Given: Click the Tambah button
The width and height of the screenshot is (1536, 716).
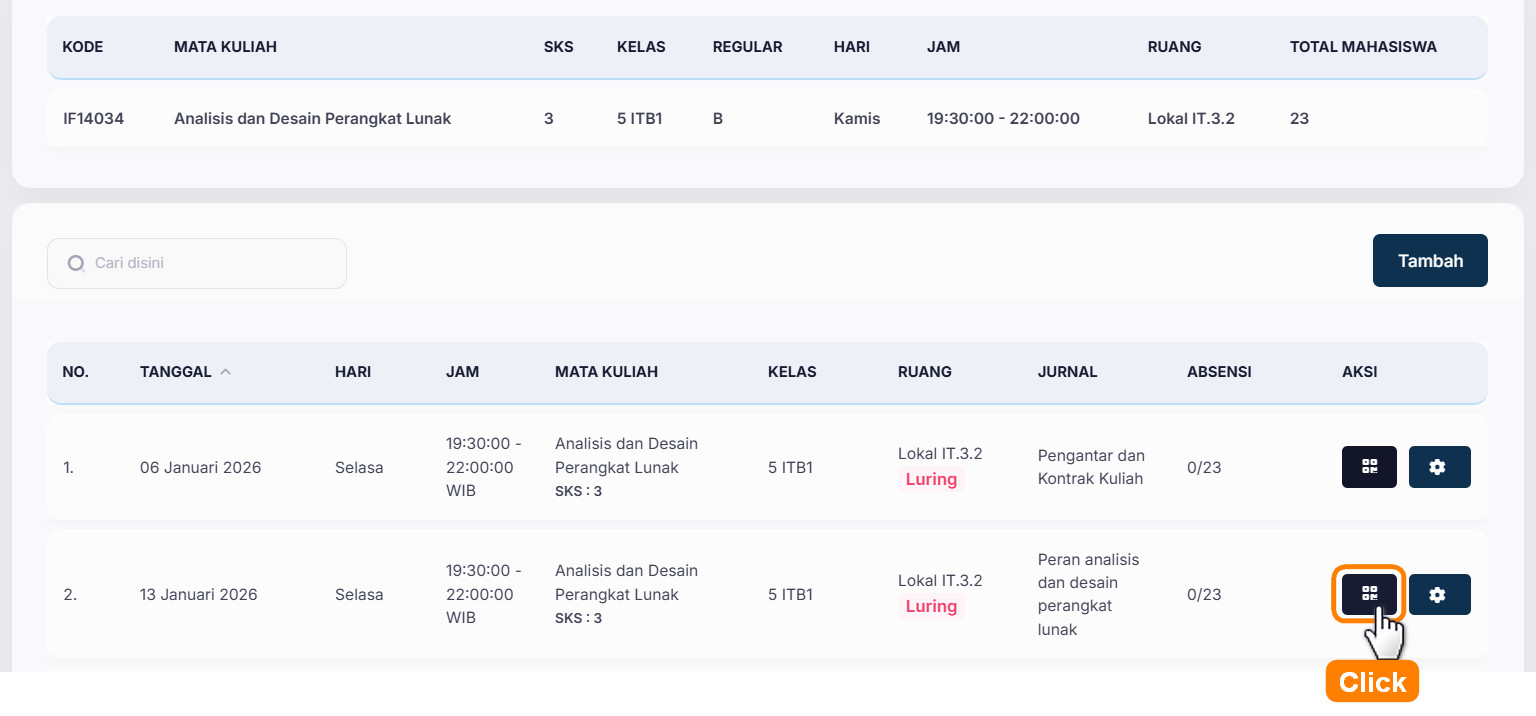Looking at the screenshot, I should tap(1430, 261).
